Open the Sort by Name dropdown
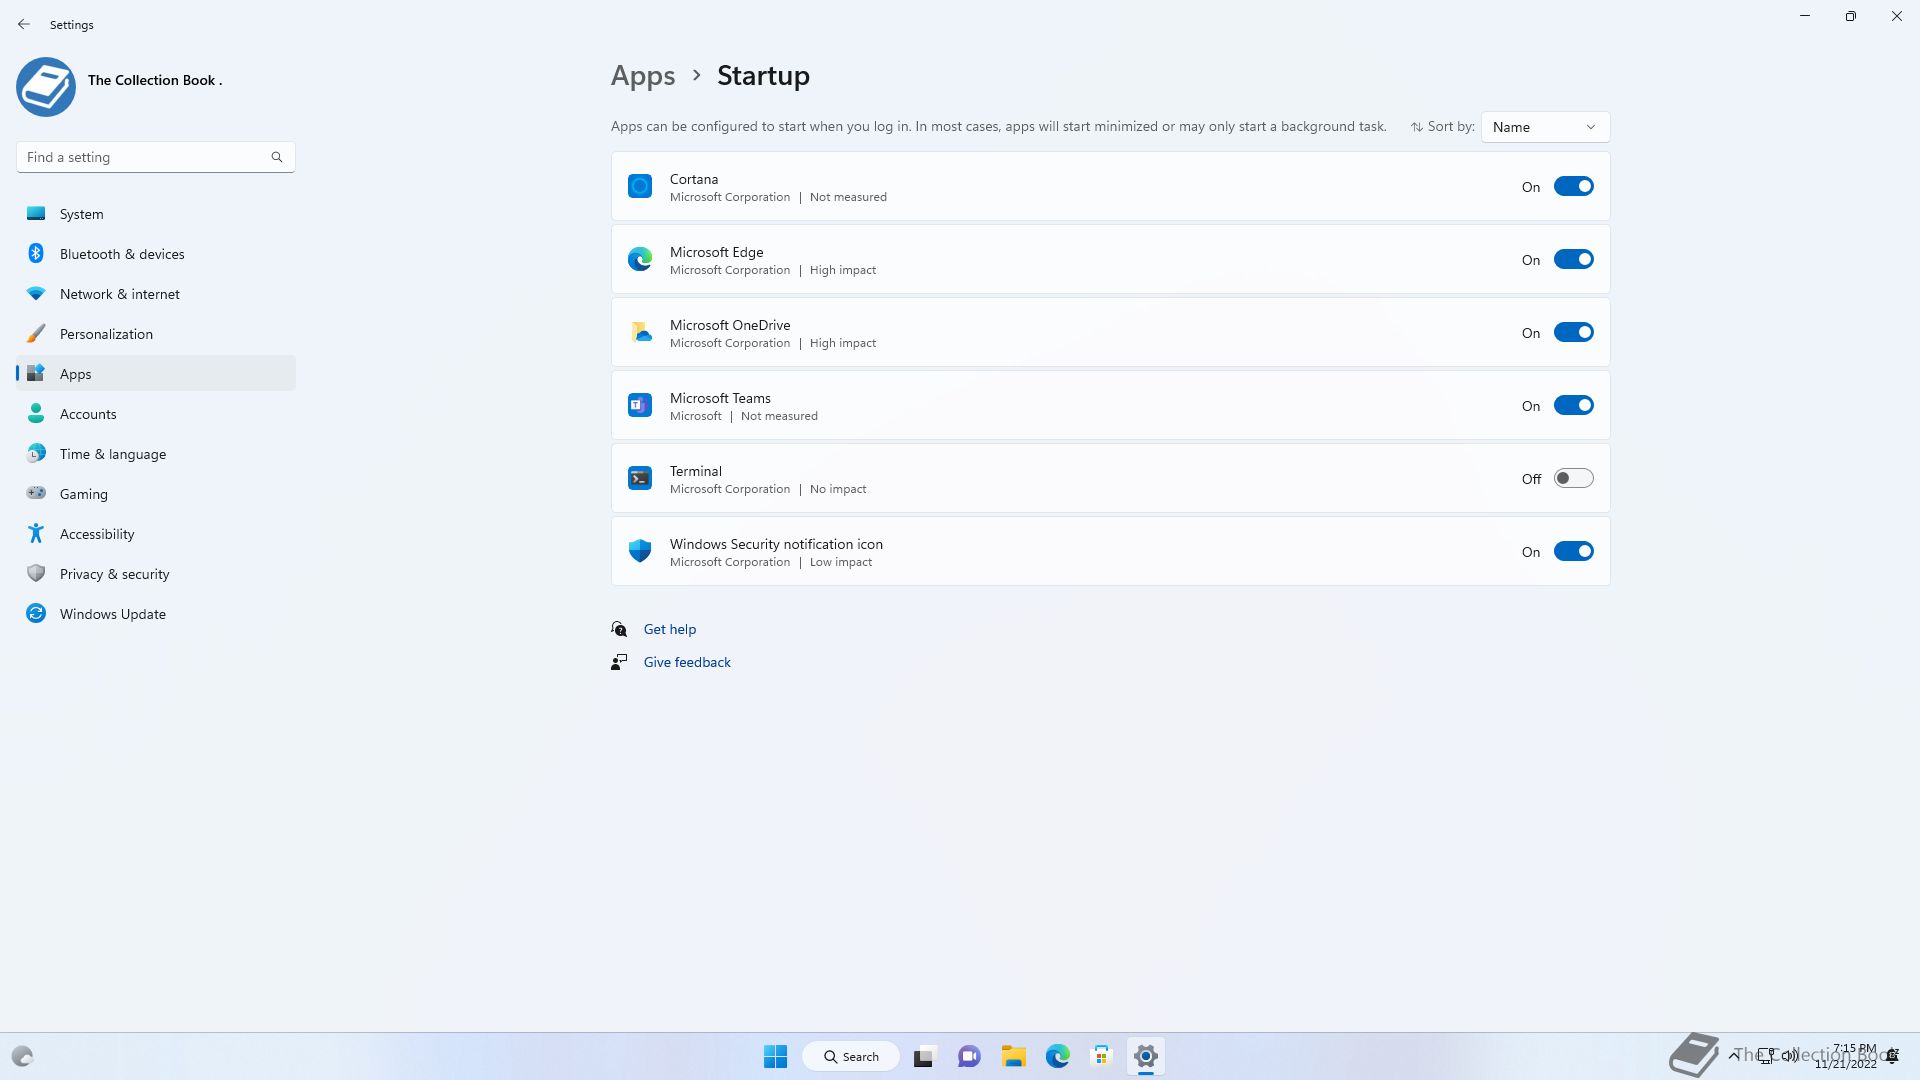Viewport: 1920px width, 1080px height. point(1545,127)
